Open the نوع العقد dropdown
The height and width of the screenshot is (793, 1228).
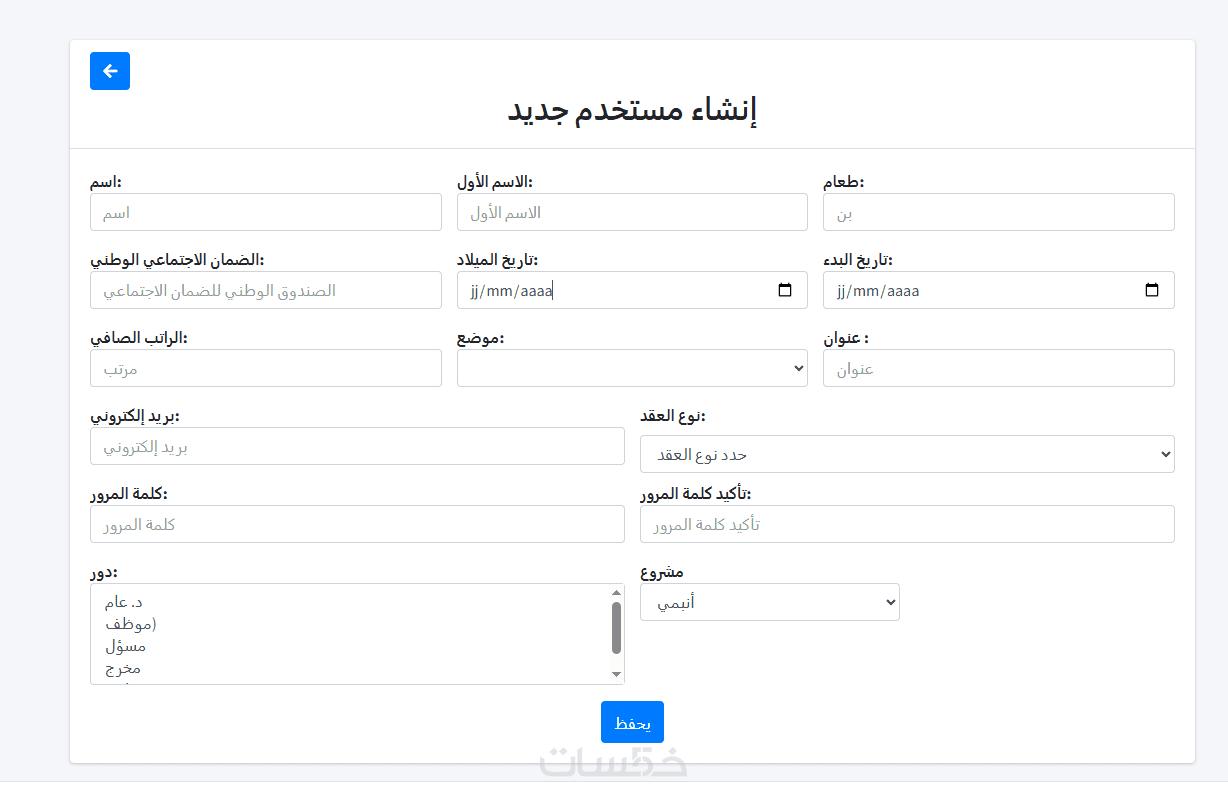pos(907,454)
